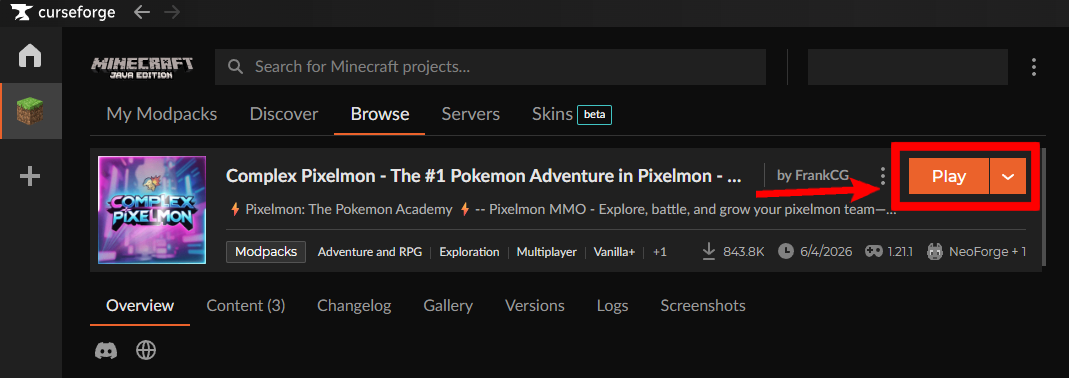Click the game controller version icon
Image resolution: width=1069 pixels, height=378 pixels.
pyautogui.click(x=874, y=252)
